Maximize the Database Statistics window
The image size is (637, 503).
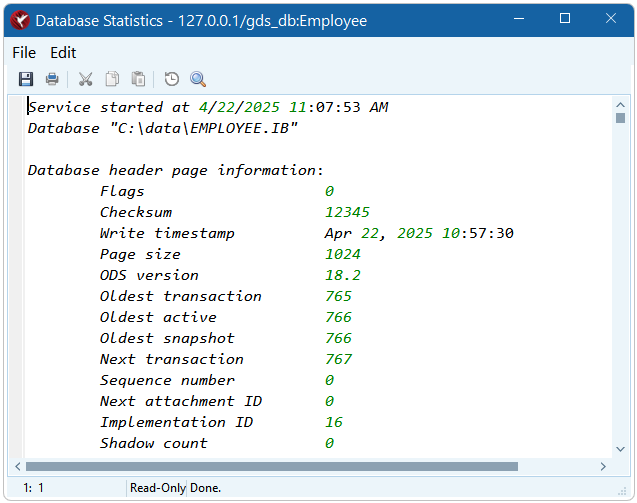[x=565, y=19]
